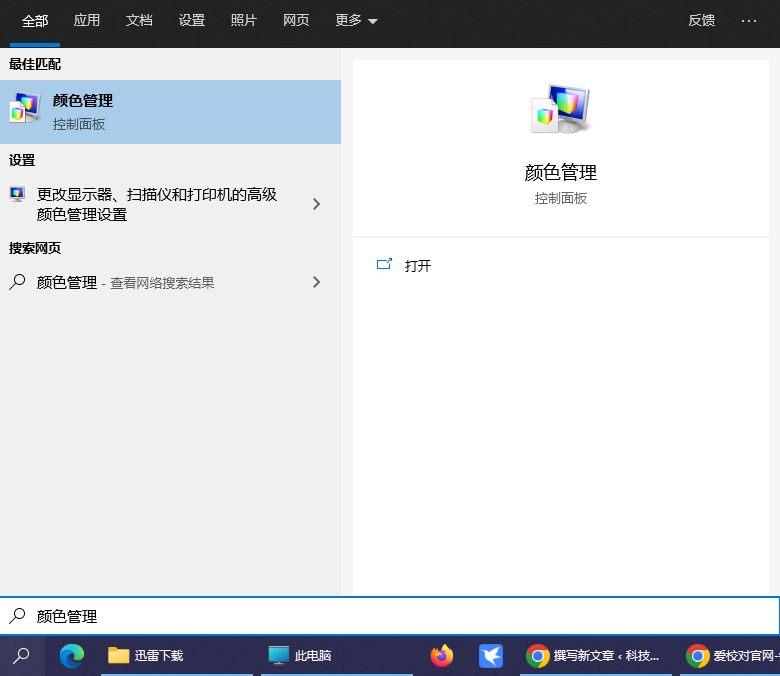The image size is (780, 676).
Task: Open the 颜色管理 best match result
Action: [170, 112]
